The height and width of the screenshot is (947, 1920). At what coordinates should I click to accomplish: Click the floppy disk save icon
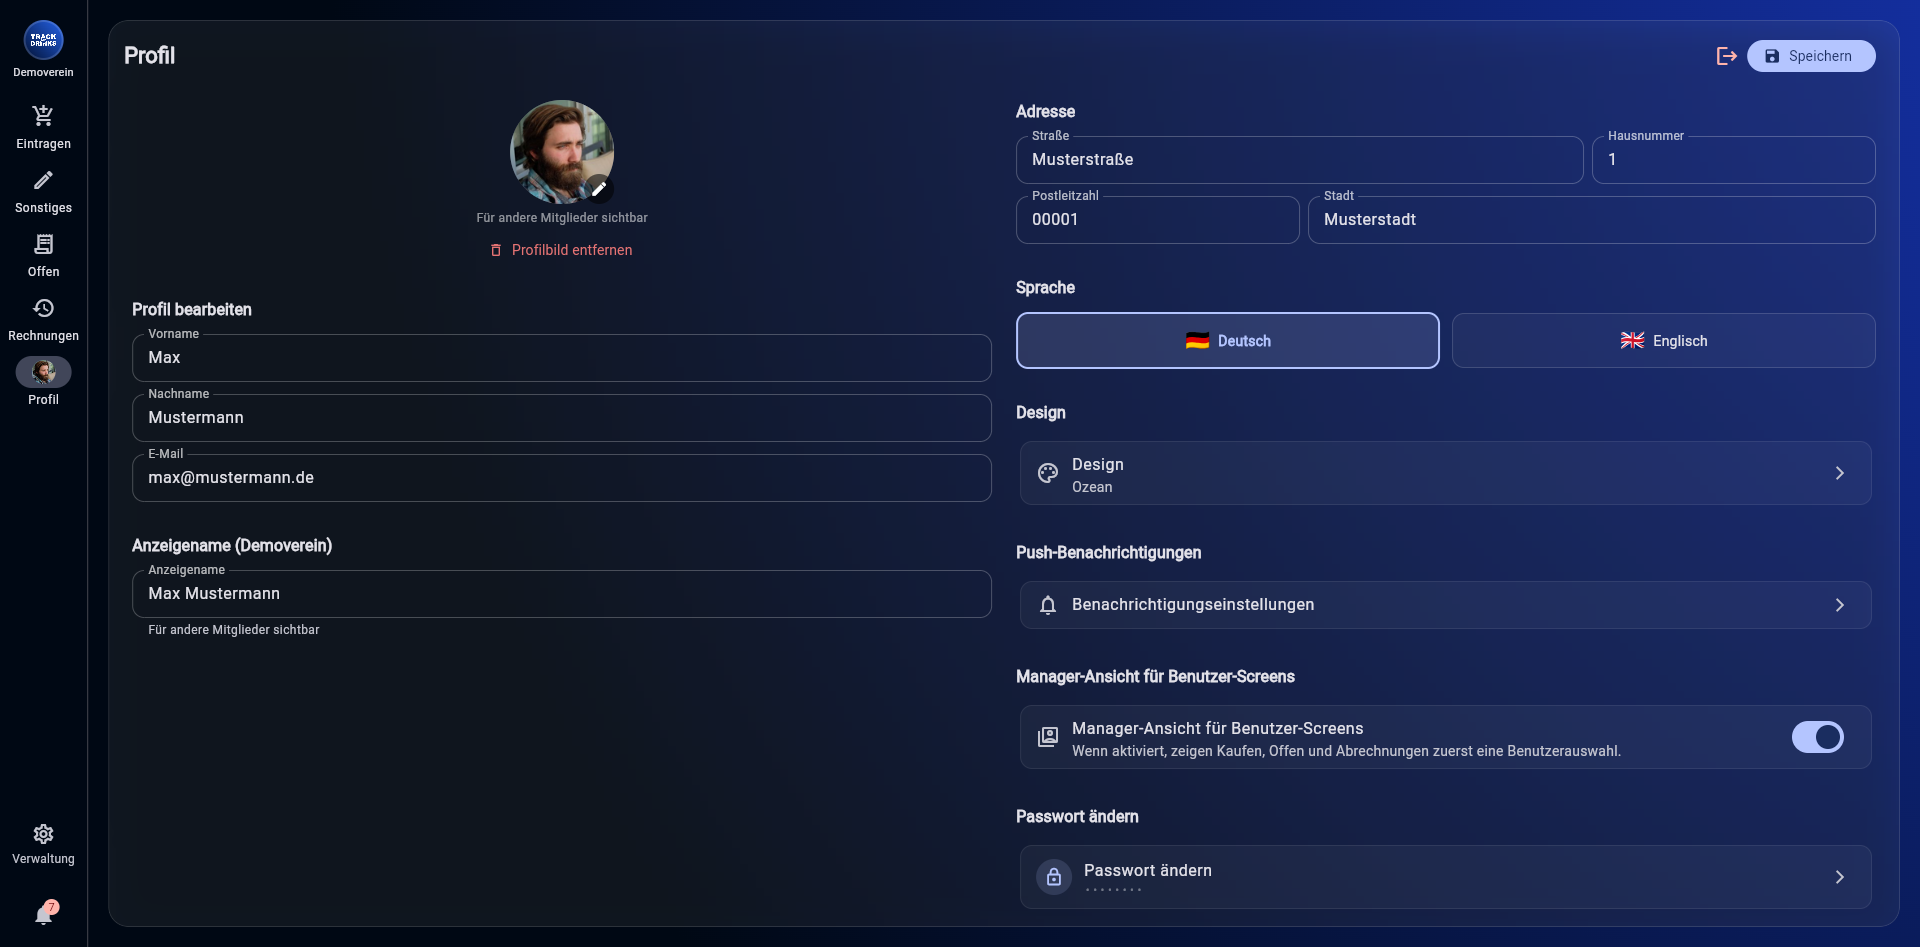point(1772,56)
